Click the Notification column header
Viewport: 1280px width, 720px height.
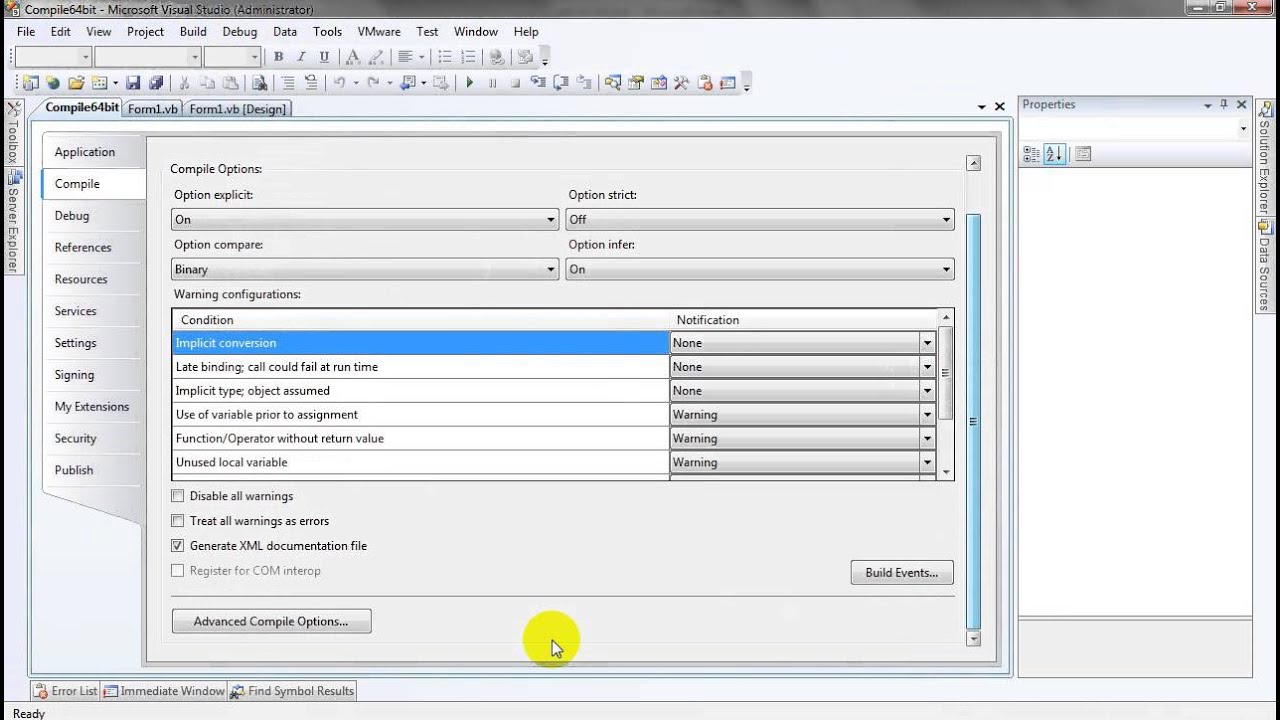point(803,320)
